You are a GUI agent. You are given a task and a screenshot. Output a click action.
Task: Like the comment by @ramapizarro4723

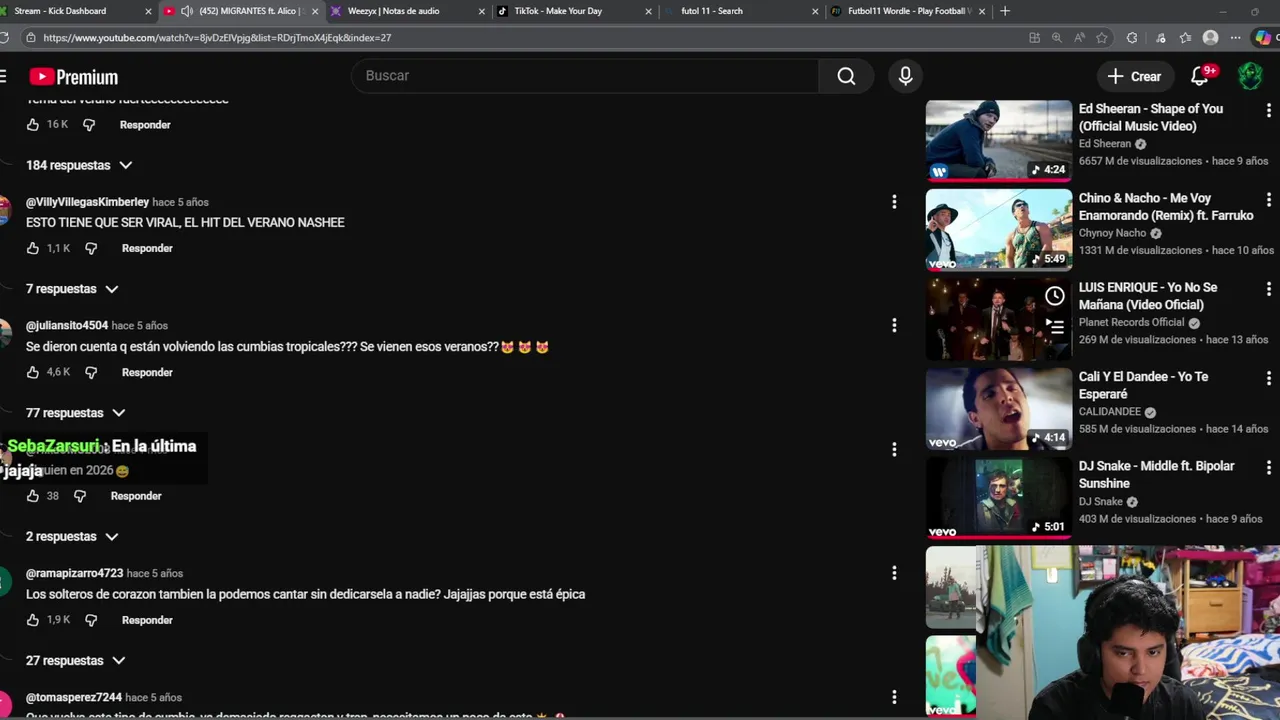33,620
